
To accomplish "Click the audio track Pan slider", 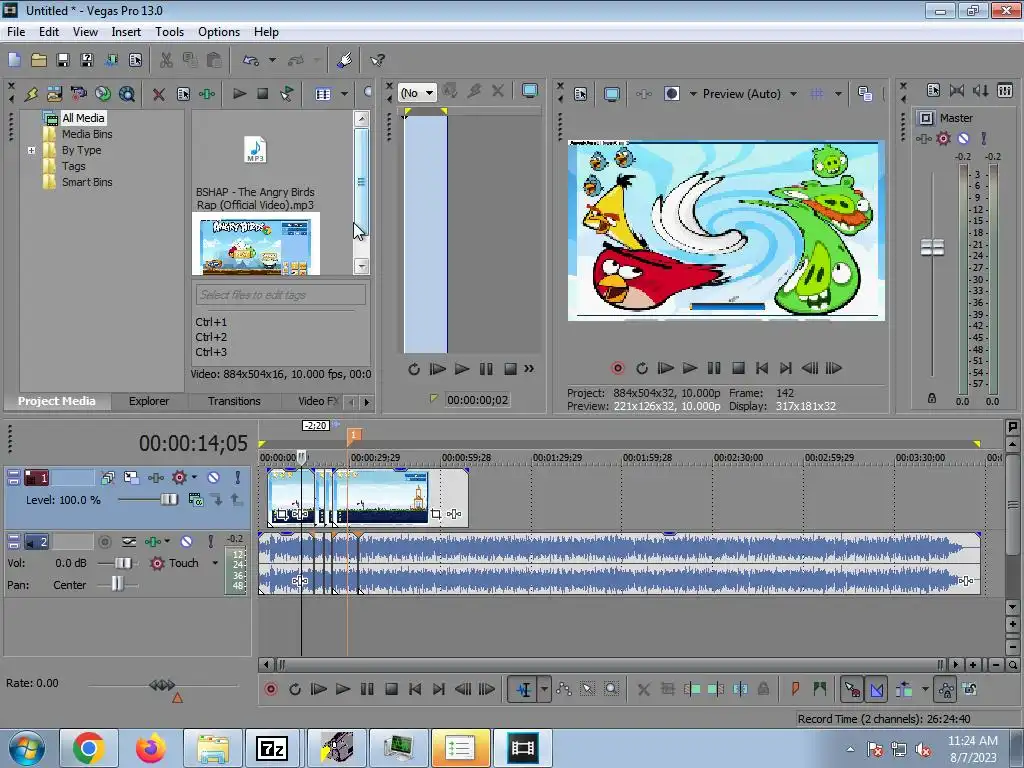I will [117, 584].
